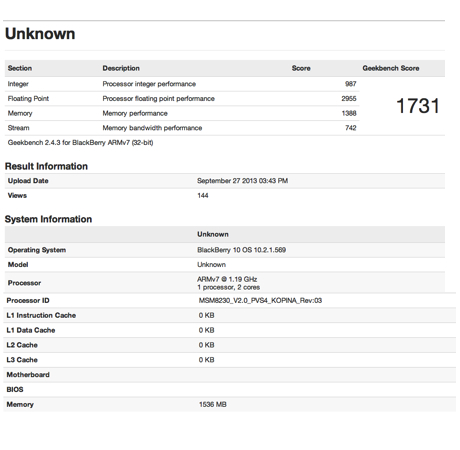Image resolution: width=460 pixels, height=450 pixels.
Task: Select the 'Operating System' label
Action: (37, 250)
